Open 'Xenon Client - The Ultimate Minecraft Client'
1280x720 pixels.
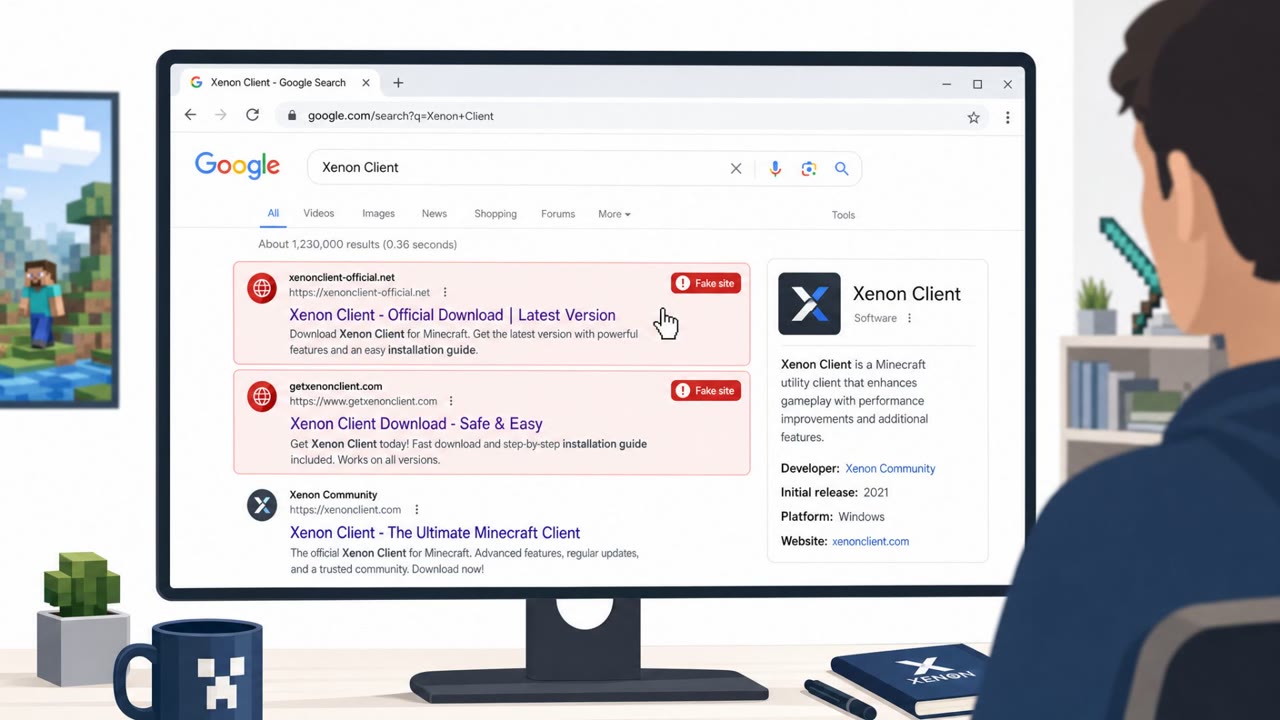point(435,533)
